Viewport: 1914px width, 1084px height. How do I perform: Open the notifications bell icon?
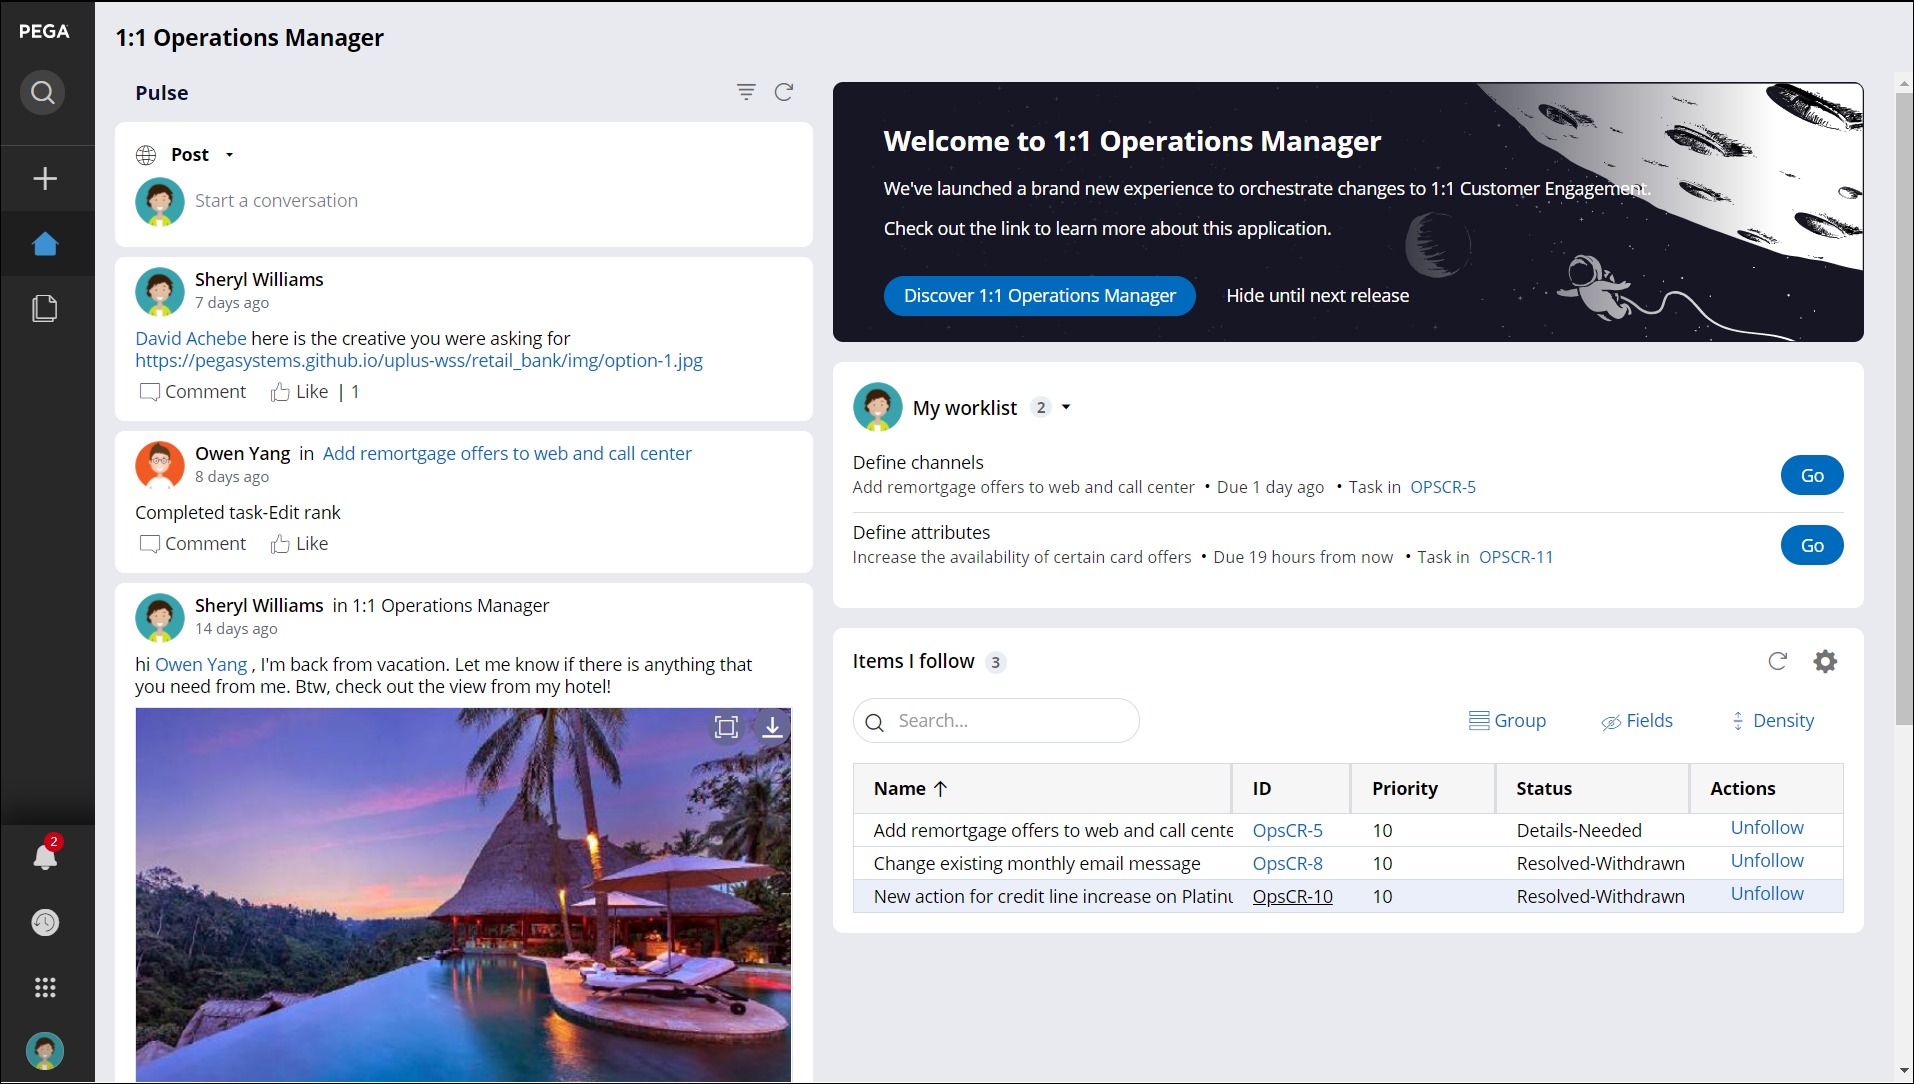(45, 856)
